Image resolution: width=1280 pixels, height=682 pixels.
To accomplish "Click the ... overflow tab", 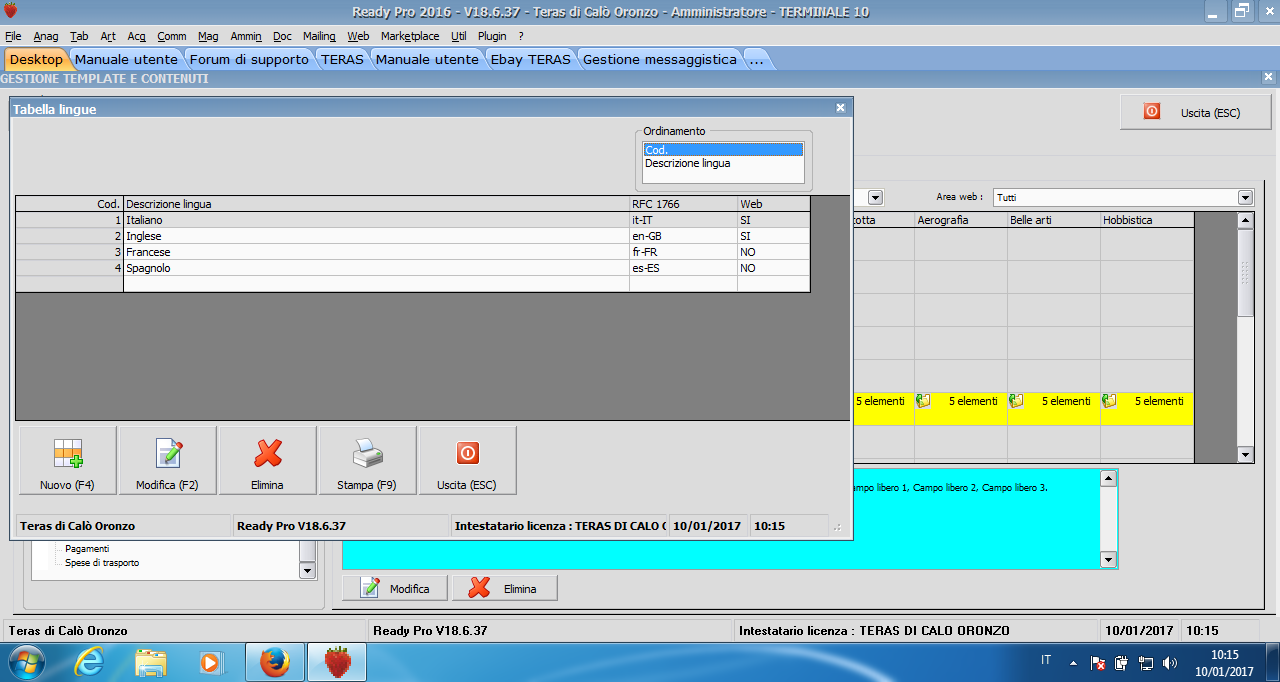I will pyautogui.click(x=756, y=59).
